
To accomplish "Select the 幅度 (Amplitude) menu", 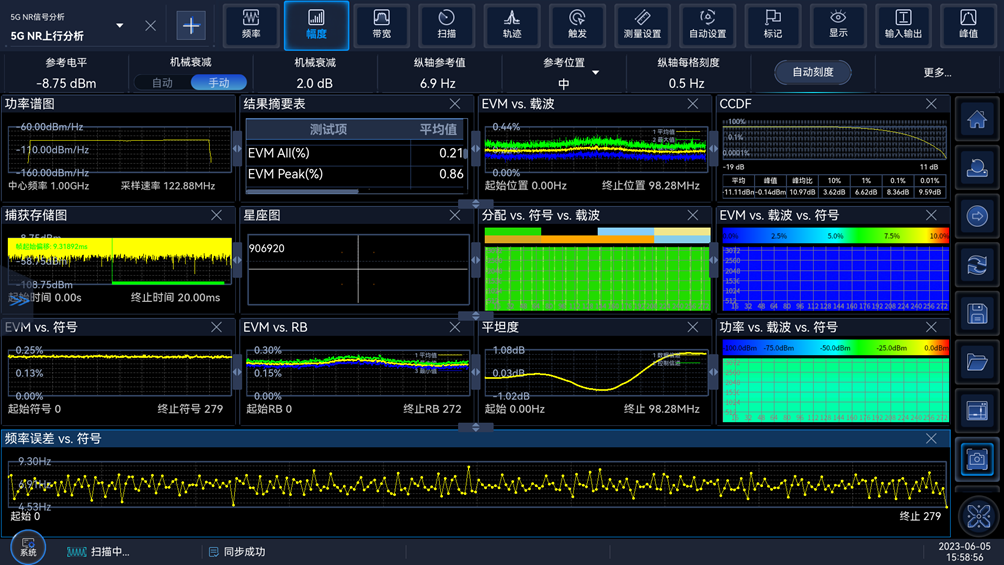I will point(316,25).
